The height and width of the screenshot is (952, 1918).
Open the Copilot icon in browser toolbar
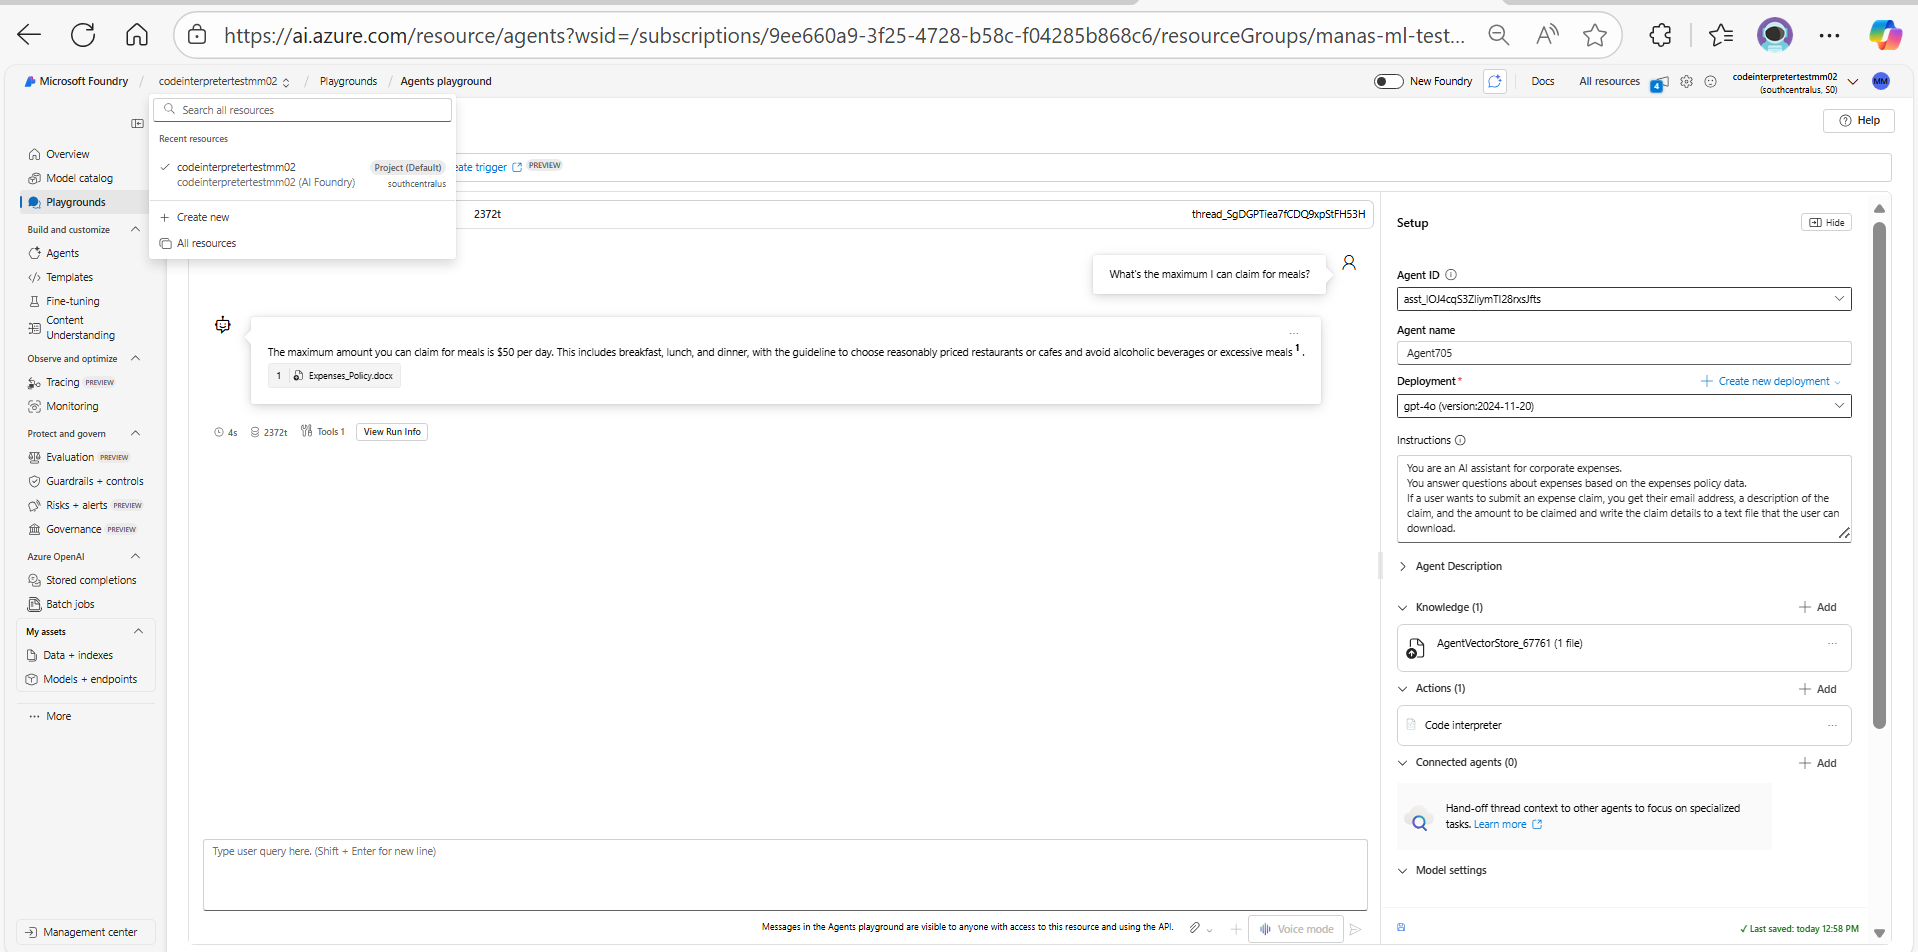tap(1885, 35)
